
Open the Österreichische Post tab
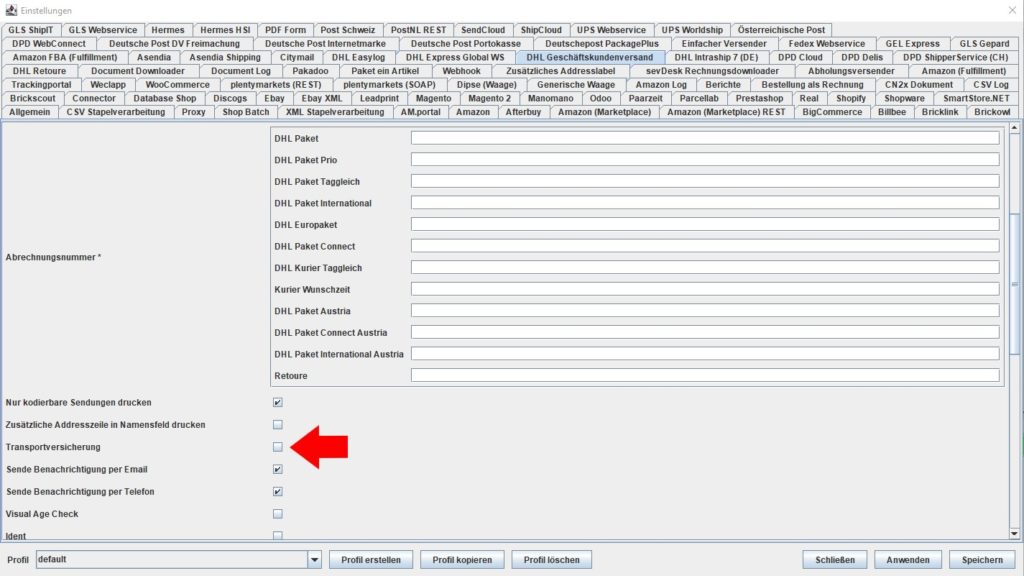coord(781,30)
